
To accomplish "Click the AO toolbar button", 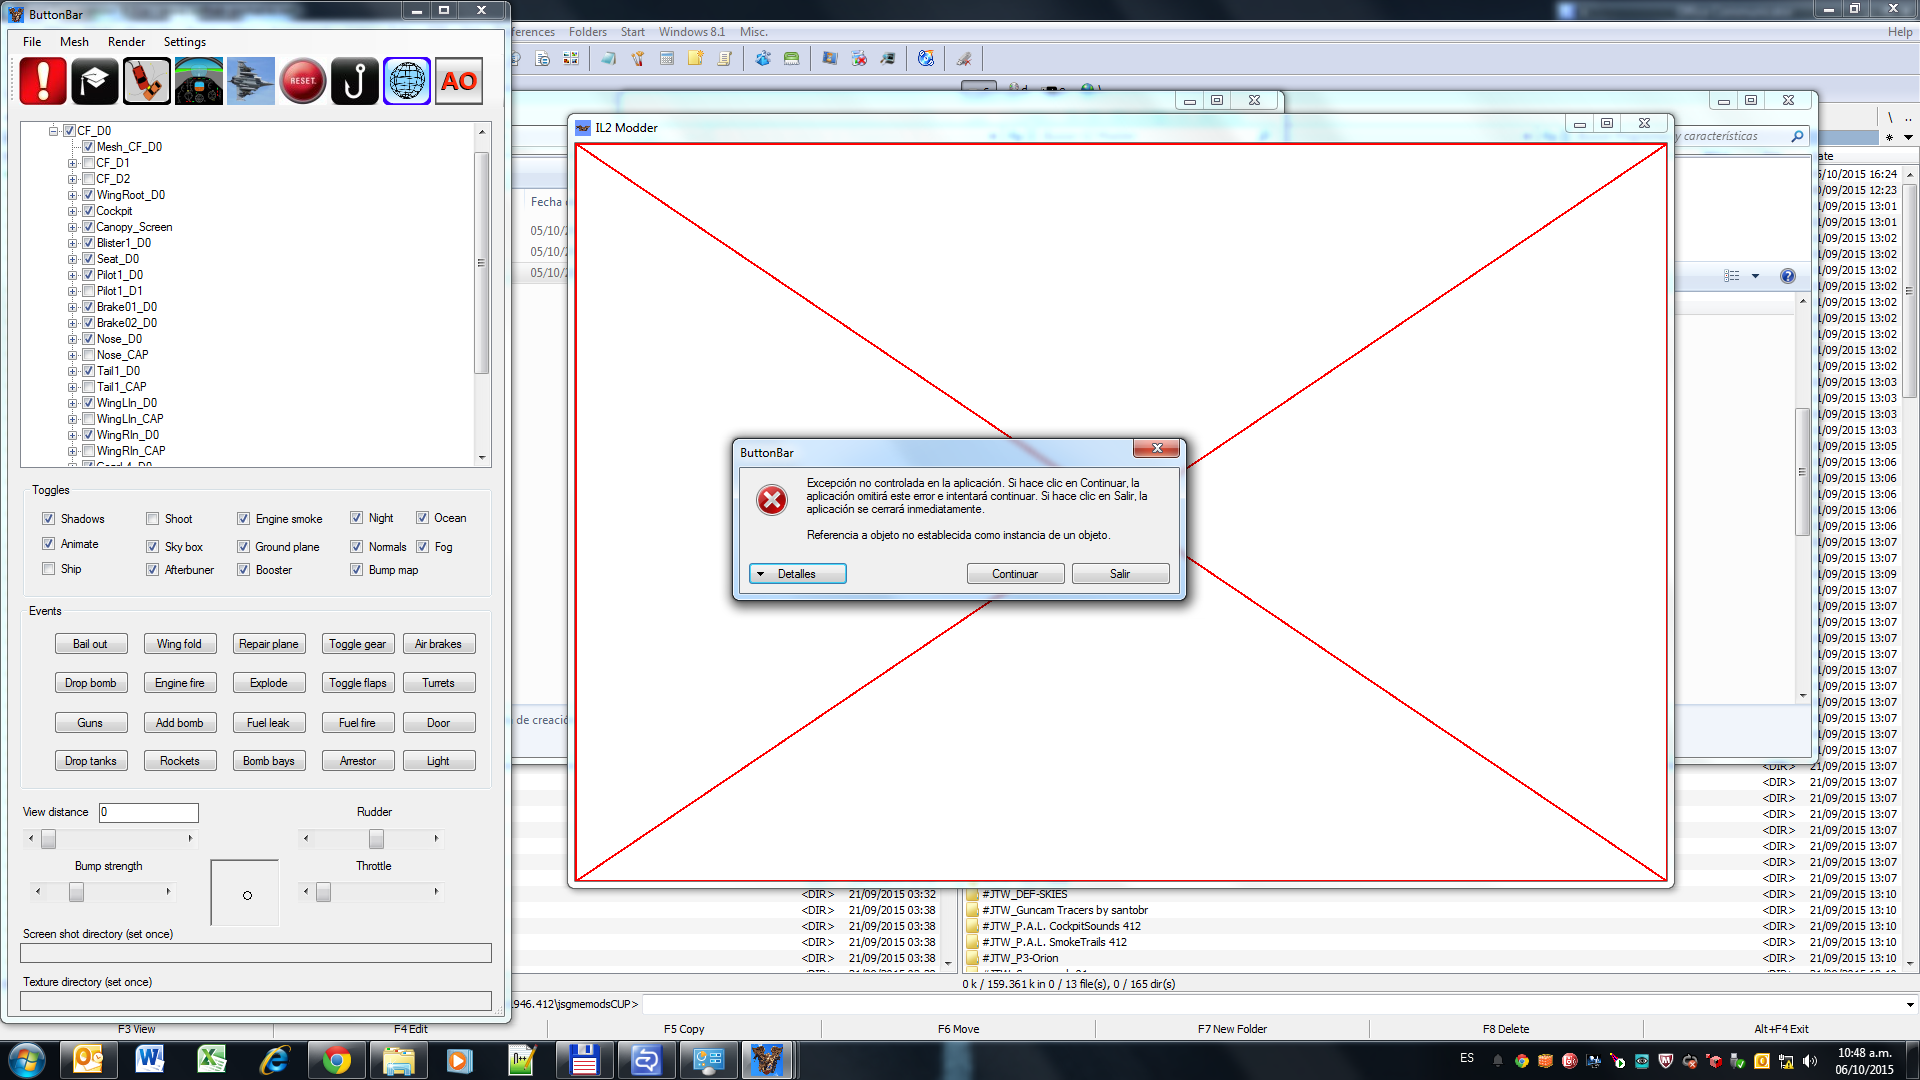I will tap(459, 81).
